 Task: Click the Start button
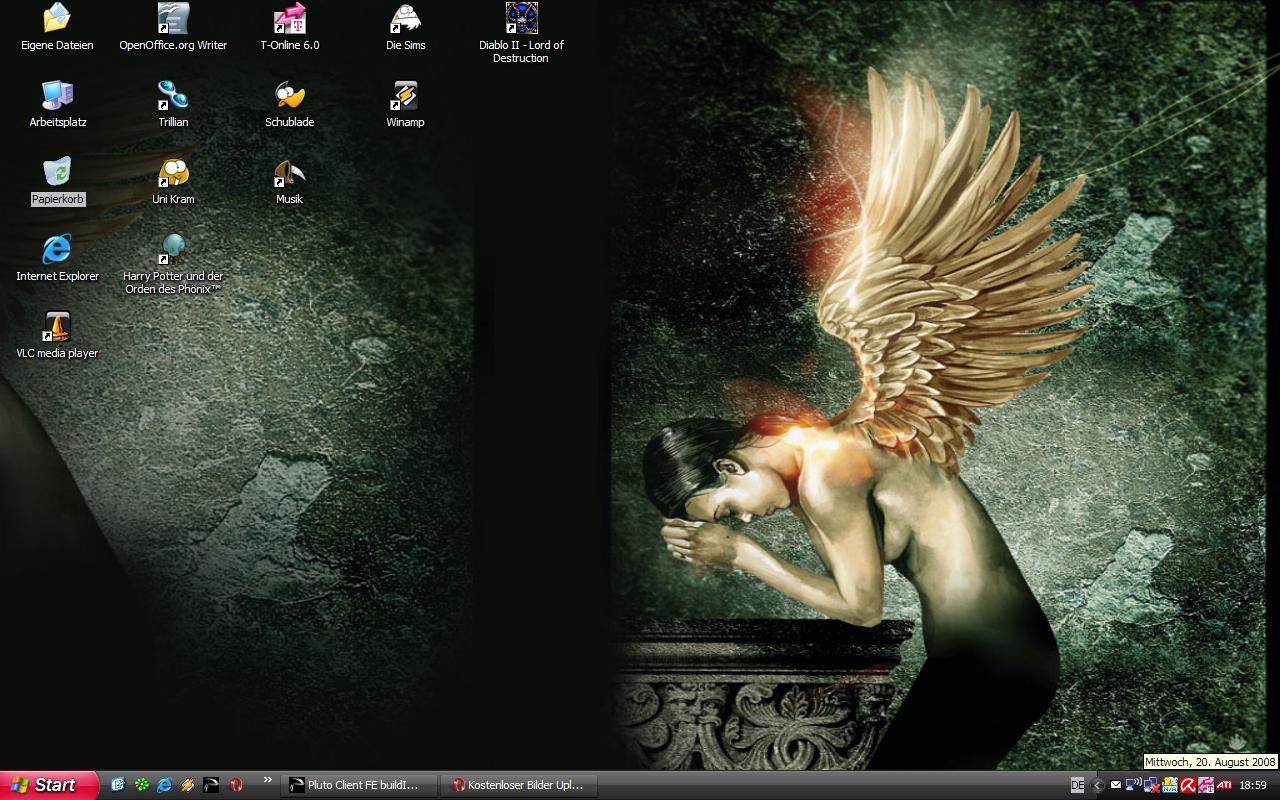pos(48,785)
